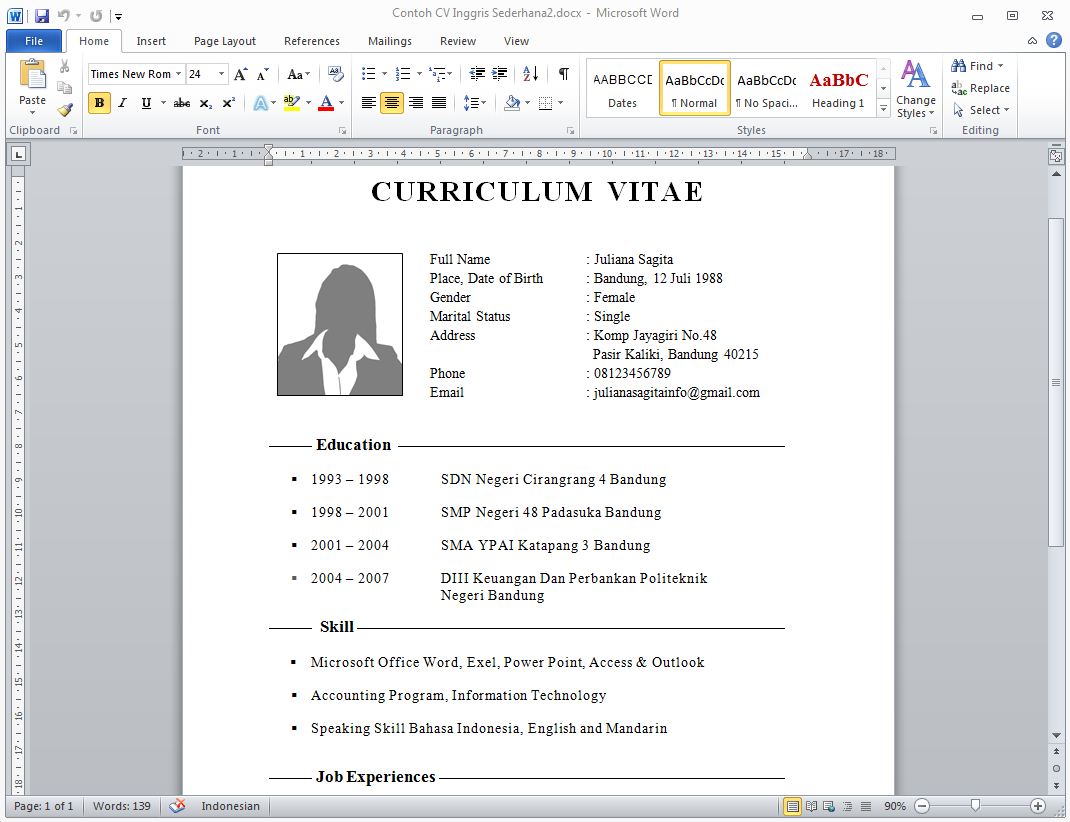Toggle Print Layout view button
This screenshot has width=1070, height=822.
792,806
